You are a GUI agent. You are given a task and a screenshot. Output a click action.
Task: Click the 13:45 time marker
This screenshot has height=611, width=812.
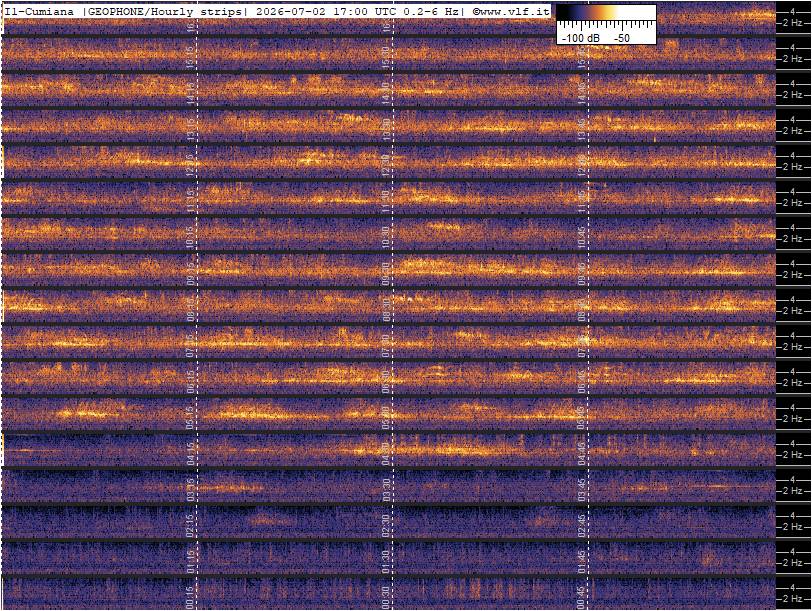[x=582, y=129]
